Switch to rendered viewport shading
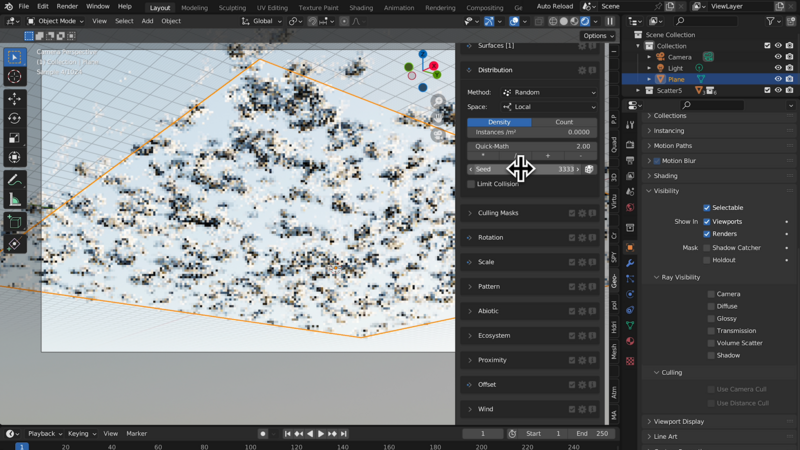The image size is (800, 450). click(x=585, y=21)
